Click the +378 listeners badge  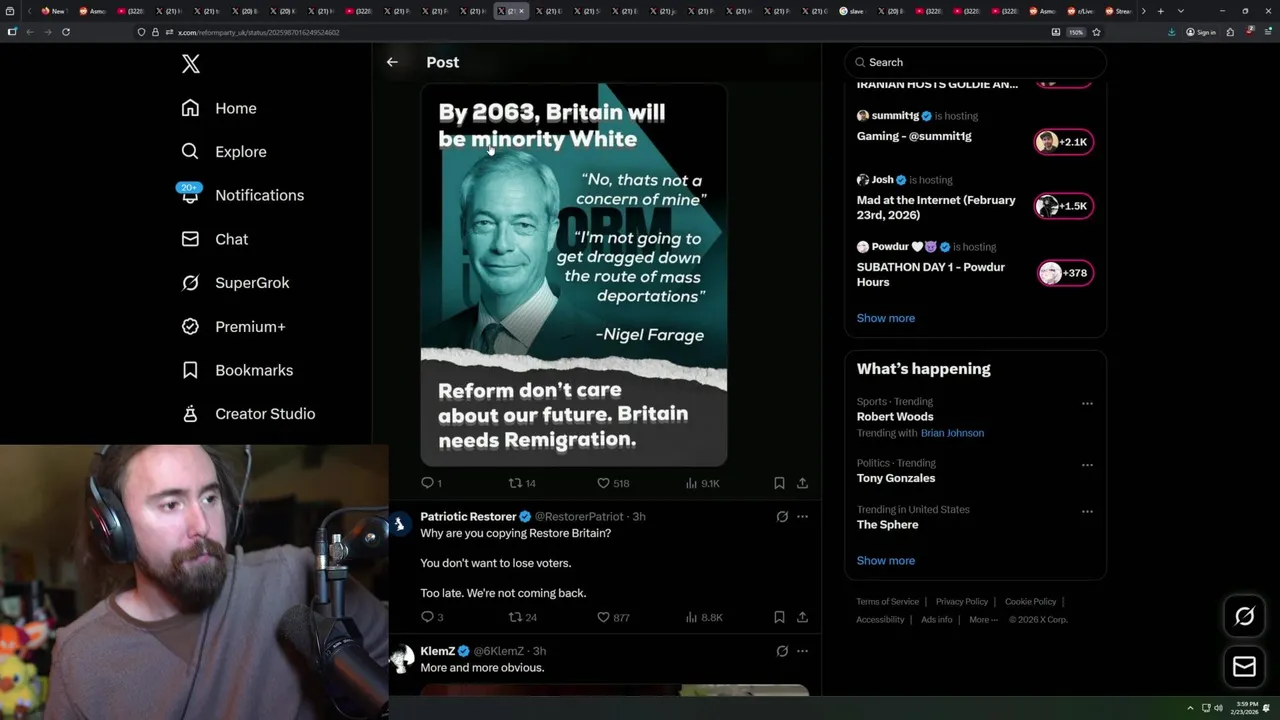1064,273
